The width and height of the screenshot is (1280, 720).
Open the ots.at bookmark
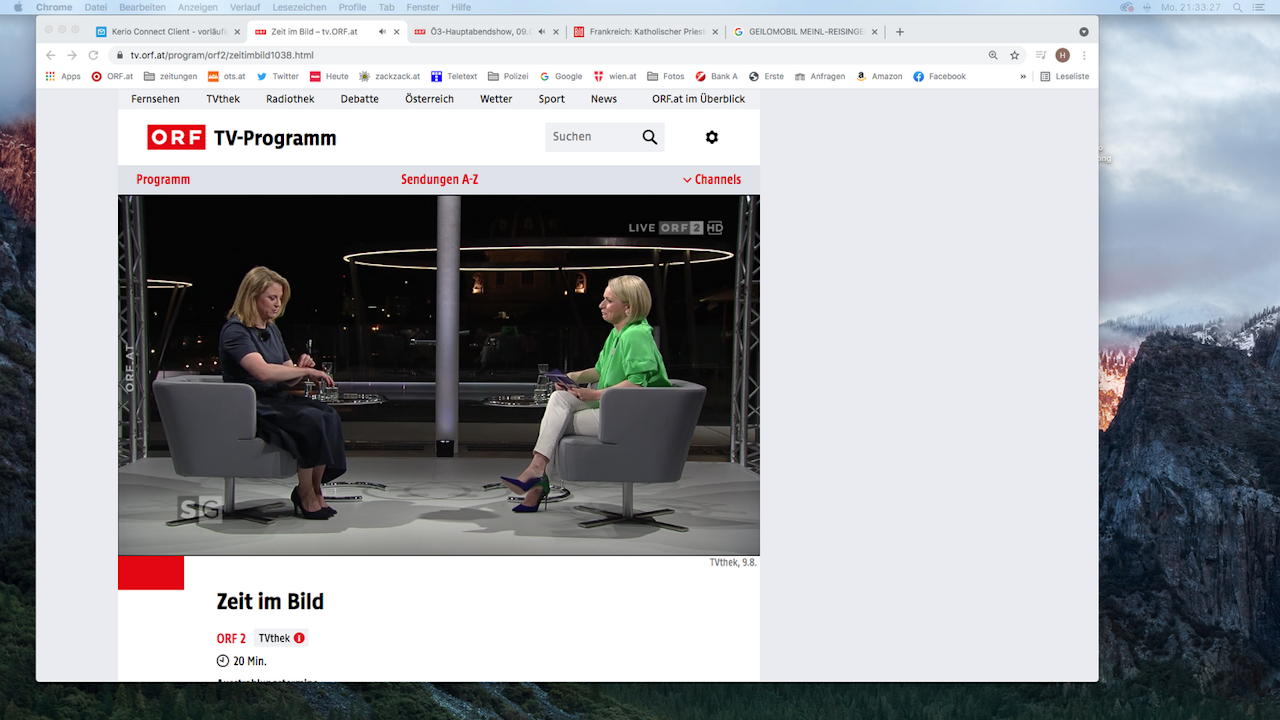pyautogui.click(x=226, y=76)
